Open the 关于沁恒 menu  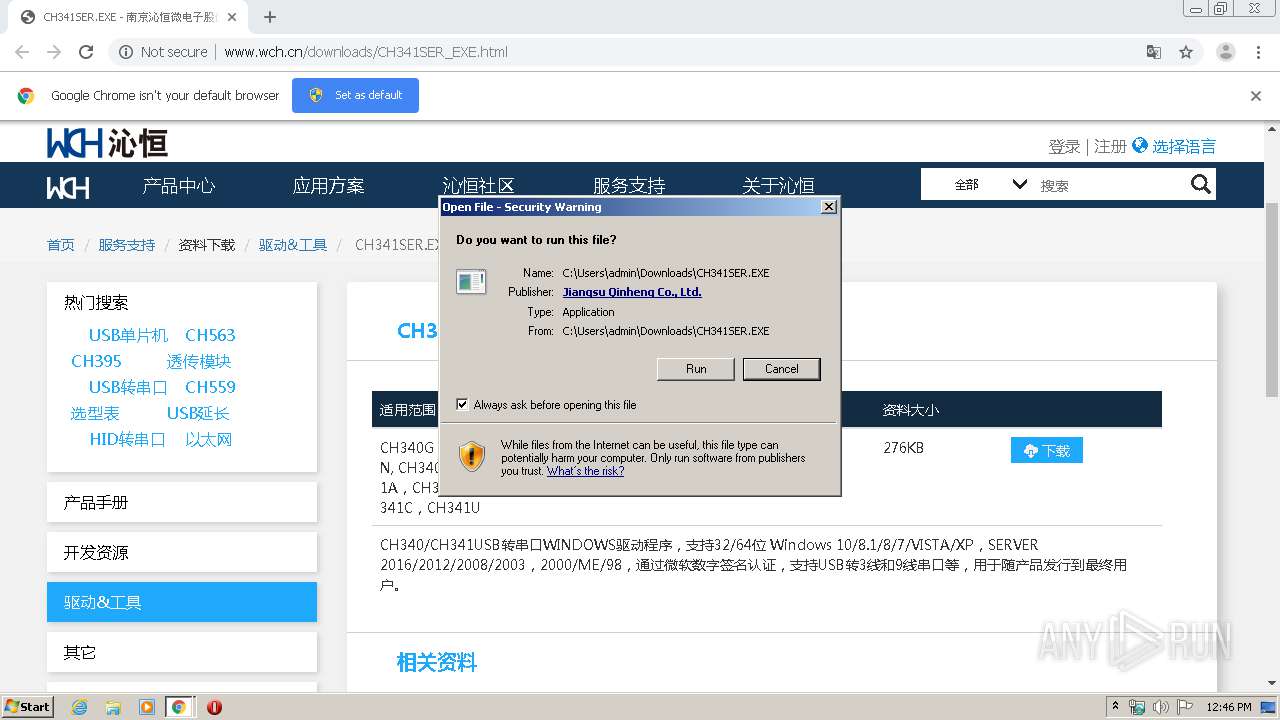(778, 186)
